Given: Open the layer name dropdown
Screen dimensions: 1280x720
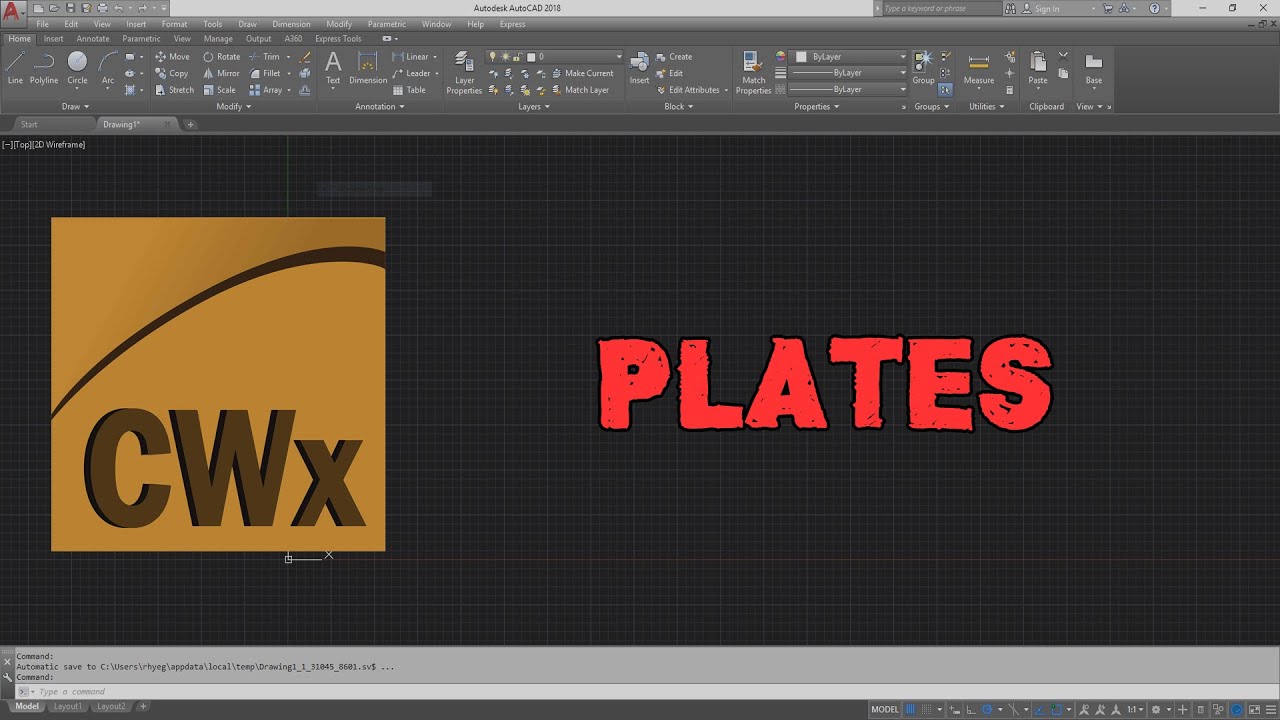Looking at the screenshot, I should 555,57.
